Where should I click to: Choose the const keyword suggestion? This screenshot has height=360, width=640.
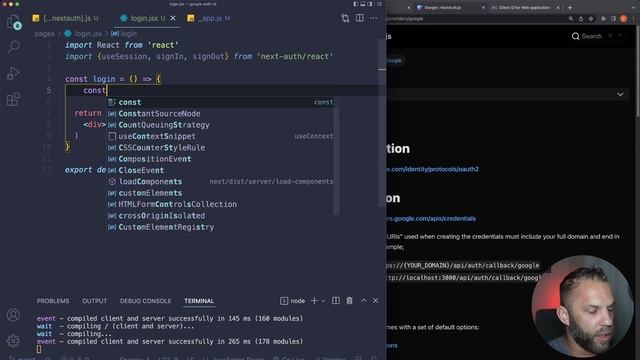[x=220, y=102]
